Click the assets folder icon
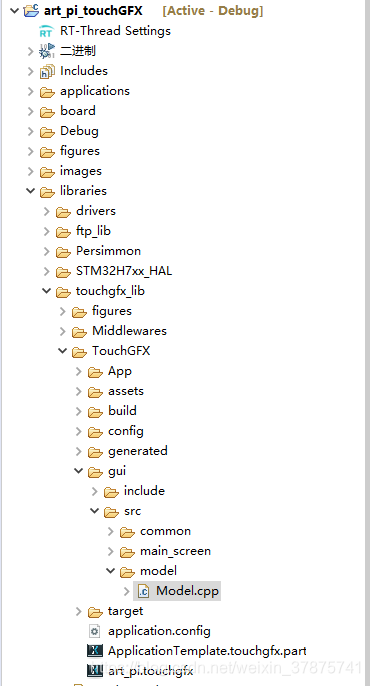 (x=95, y=392)
